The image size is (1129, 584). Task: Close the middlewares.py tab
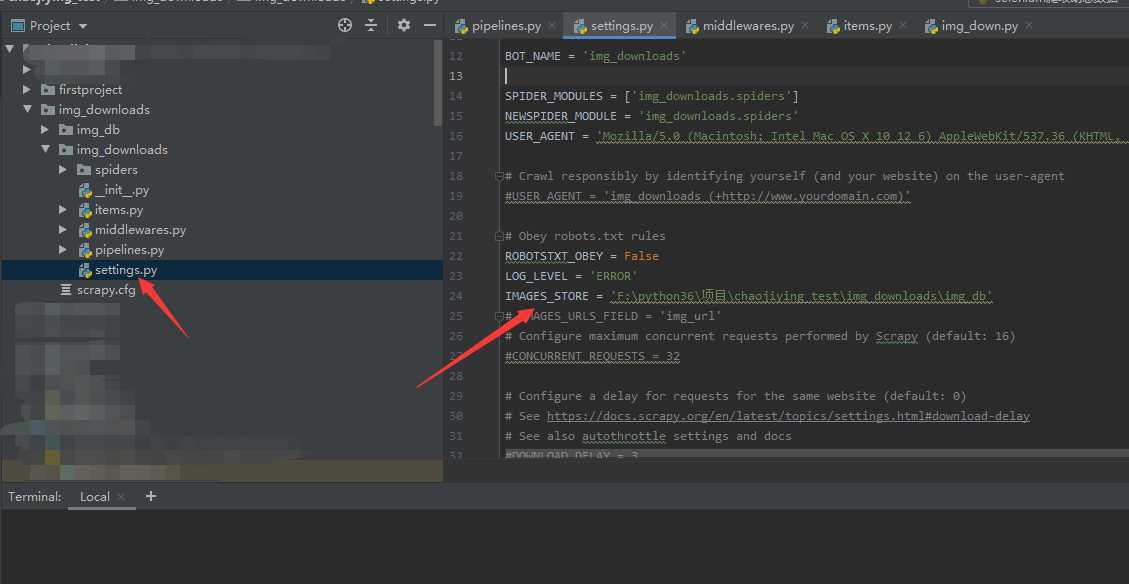805,25
